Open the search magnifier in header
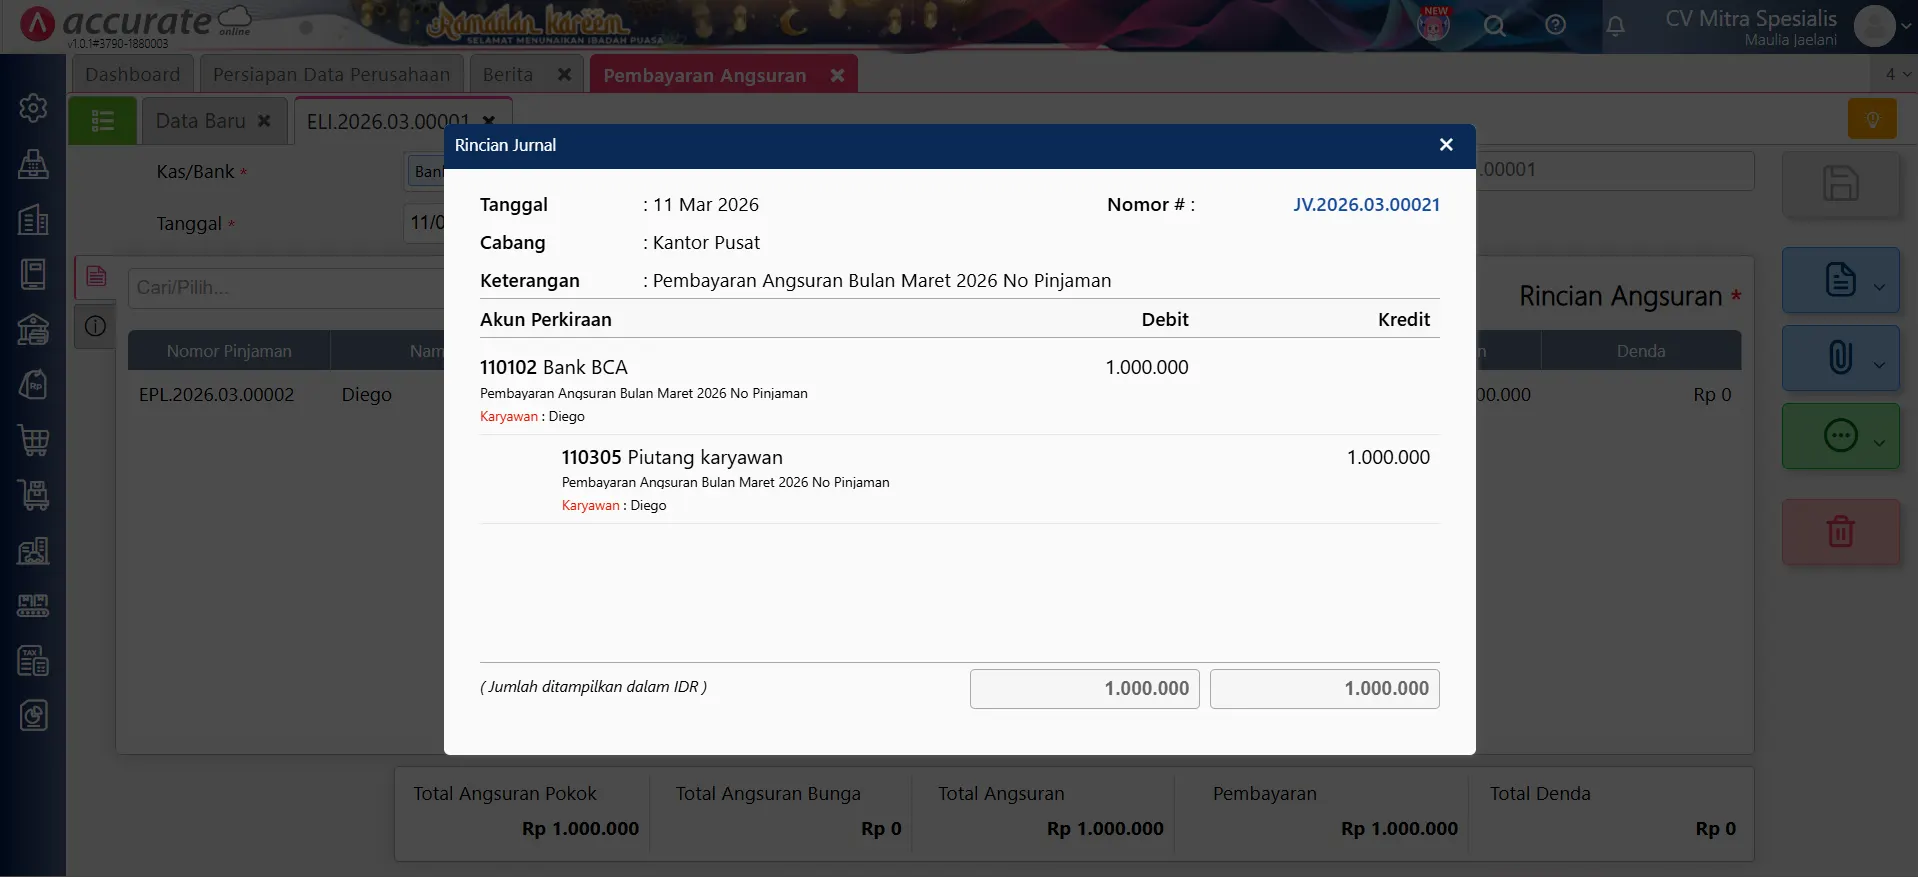 pos(1494,26)
